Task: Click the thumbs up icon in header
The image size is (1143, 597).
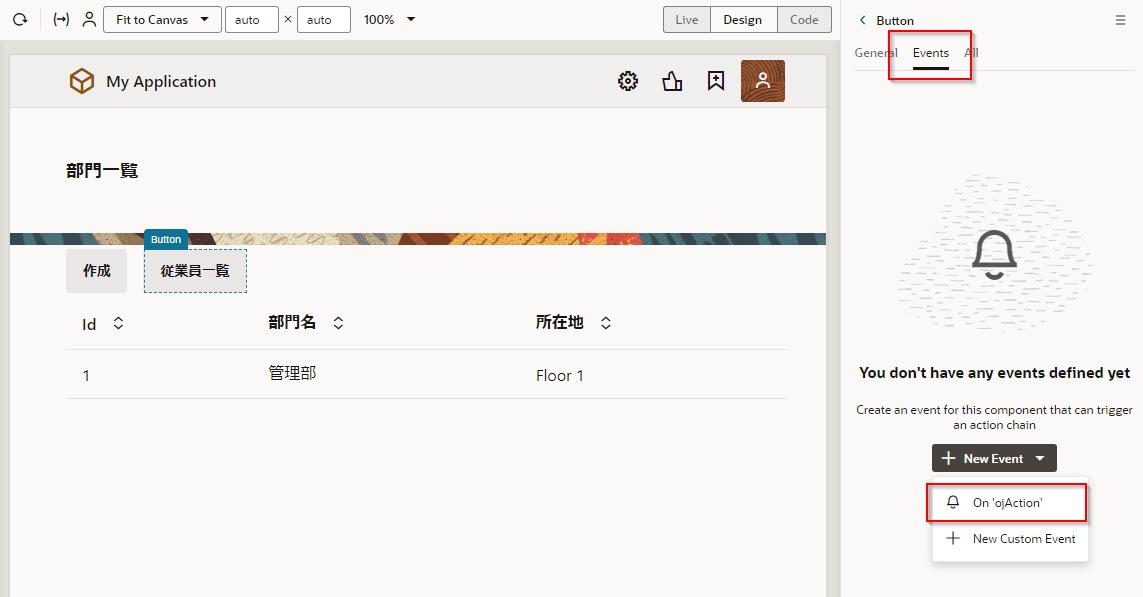Action: coord(672,82)
